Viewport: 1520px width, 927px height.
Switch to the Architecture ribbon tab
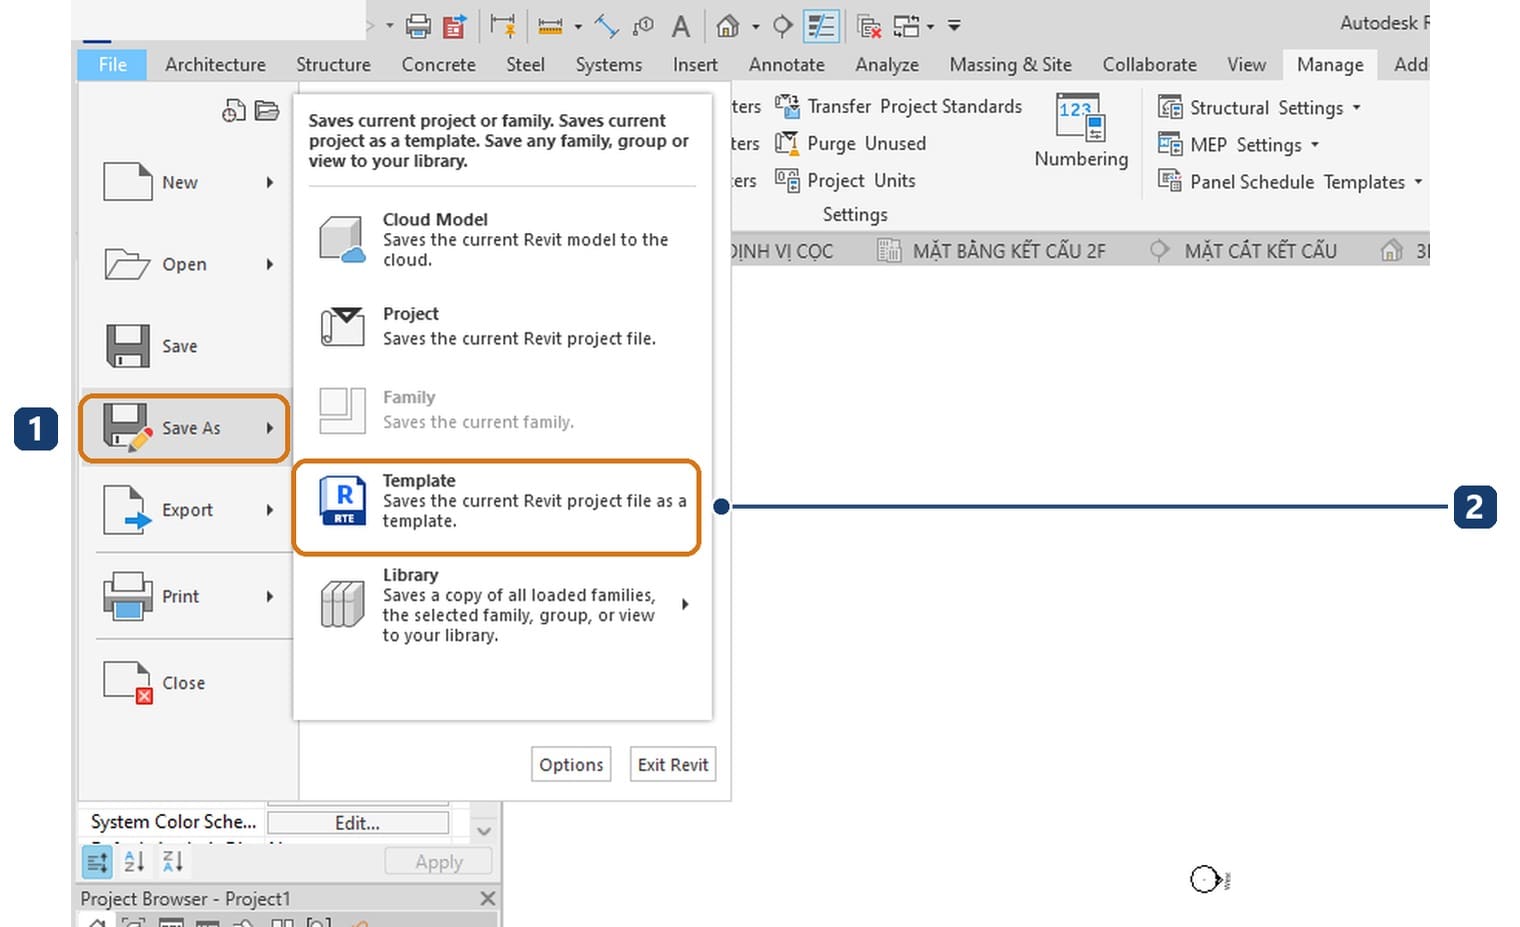(215, 64)
